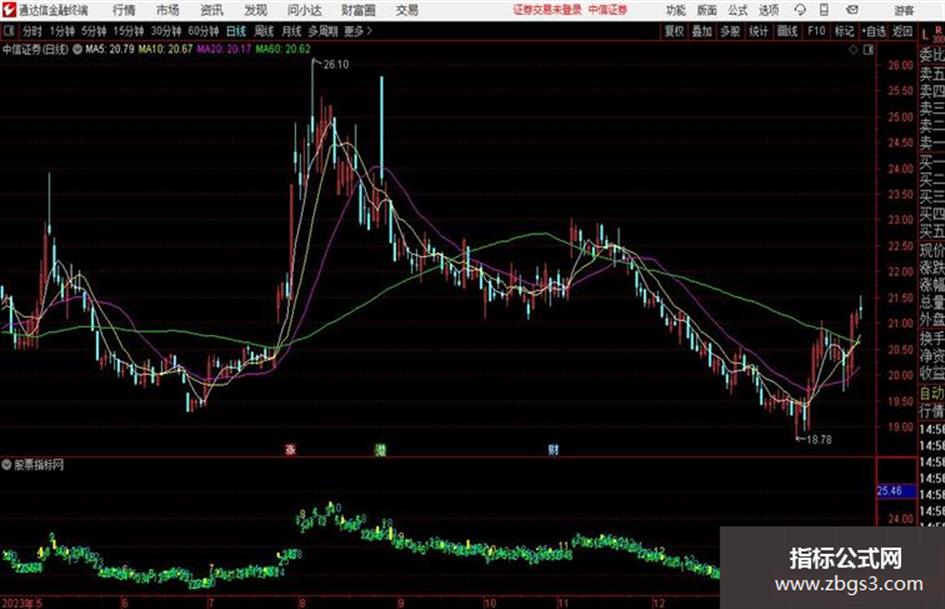Open the 版面 menu
The height and width of the screenshot is (609, 945).
click(706, 10)
